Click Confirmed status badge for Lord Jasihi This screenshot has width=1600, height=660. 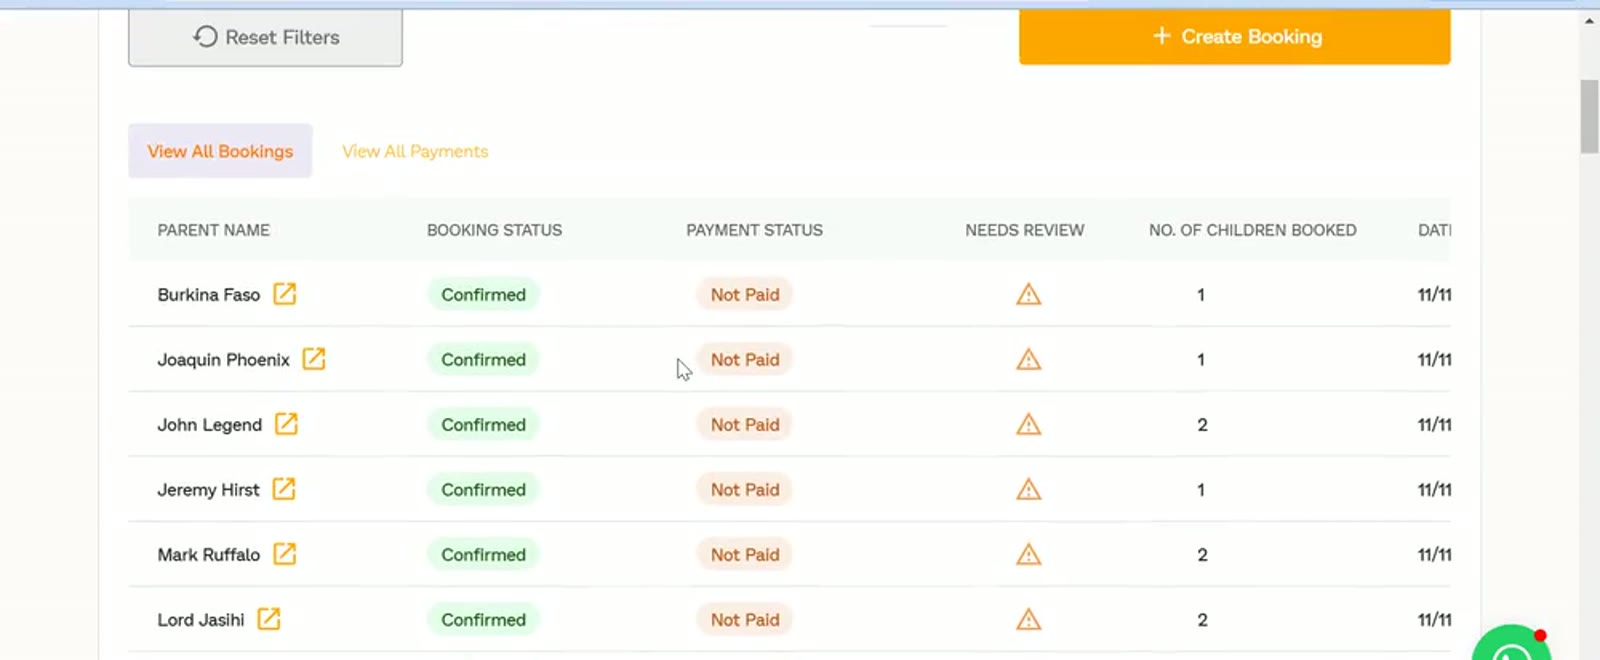coord(483,619)
